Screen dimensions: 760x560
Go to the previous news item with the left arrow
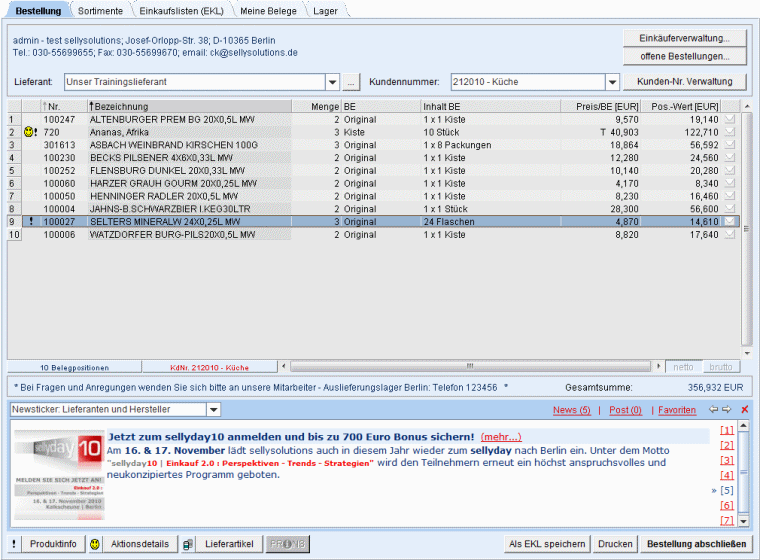point(713,410)
